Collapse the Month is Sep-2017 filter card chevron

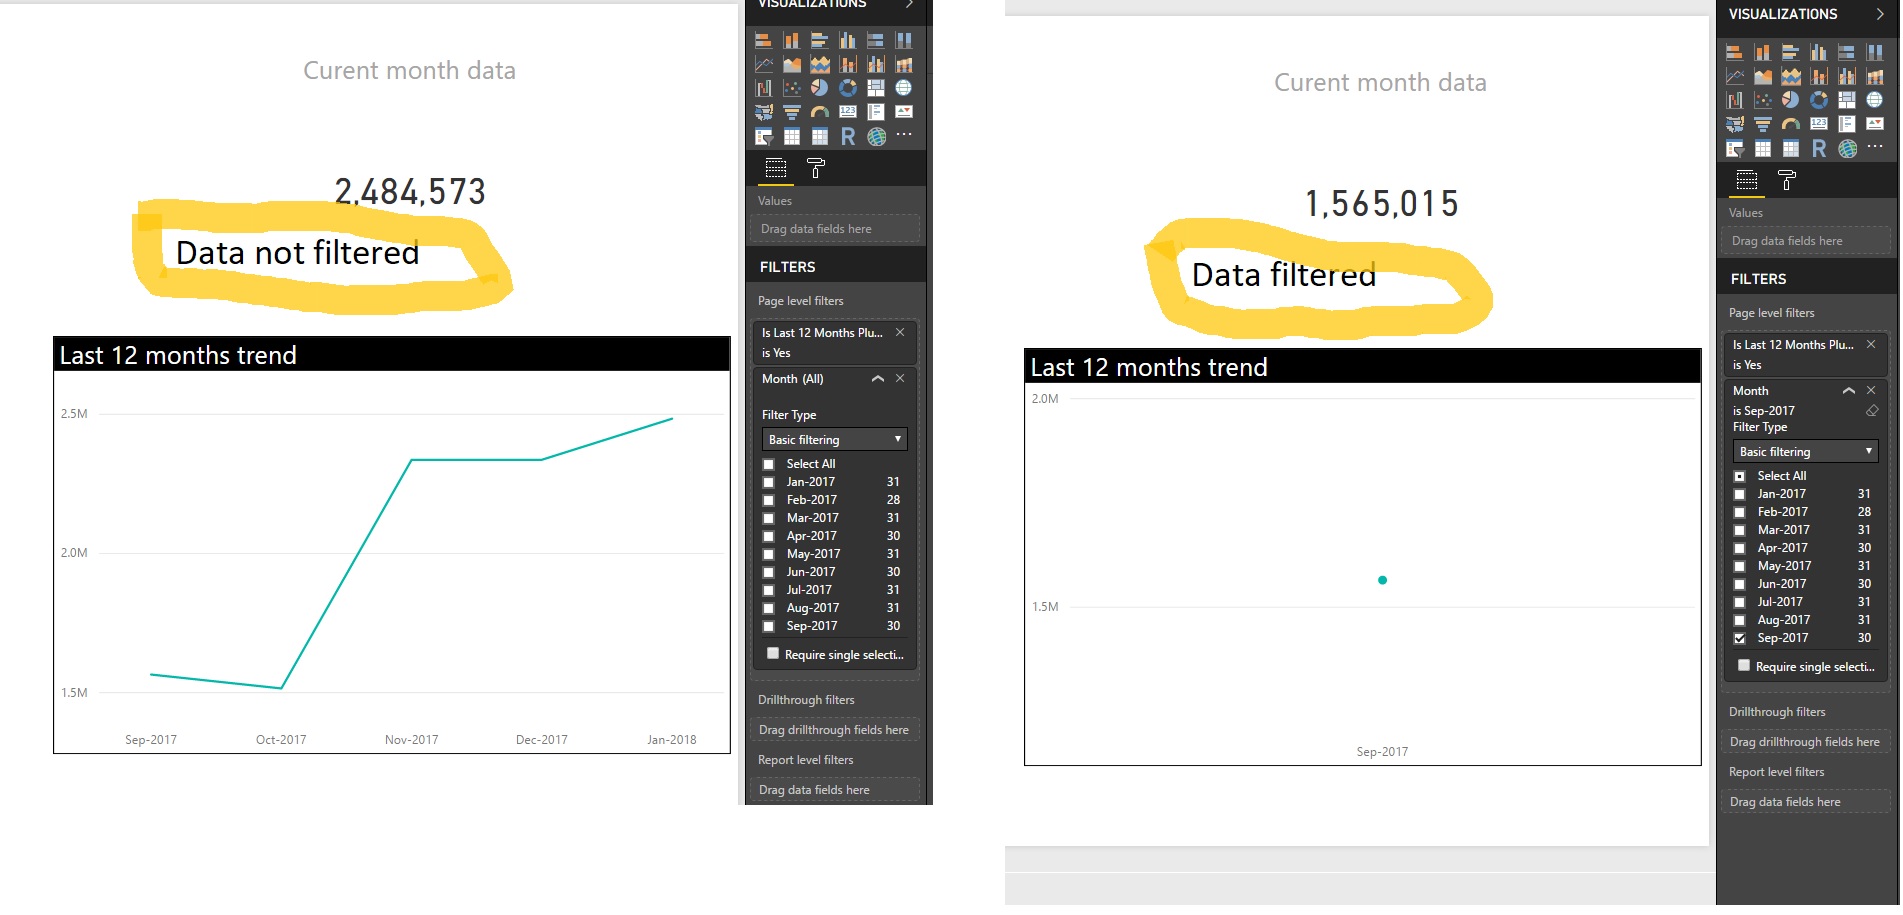click(1849, 391)
